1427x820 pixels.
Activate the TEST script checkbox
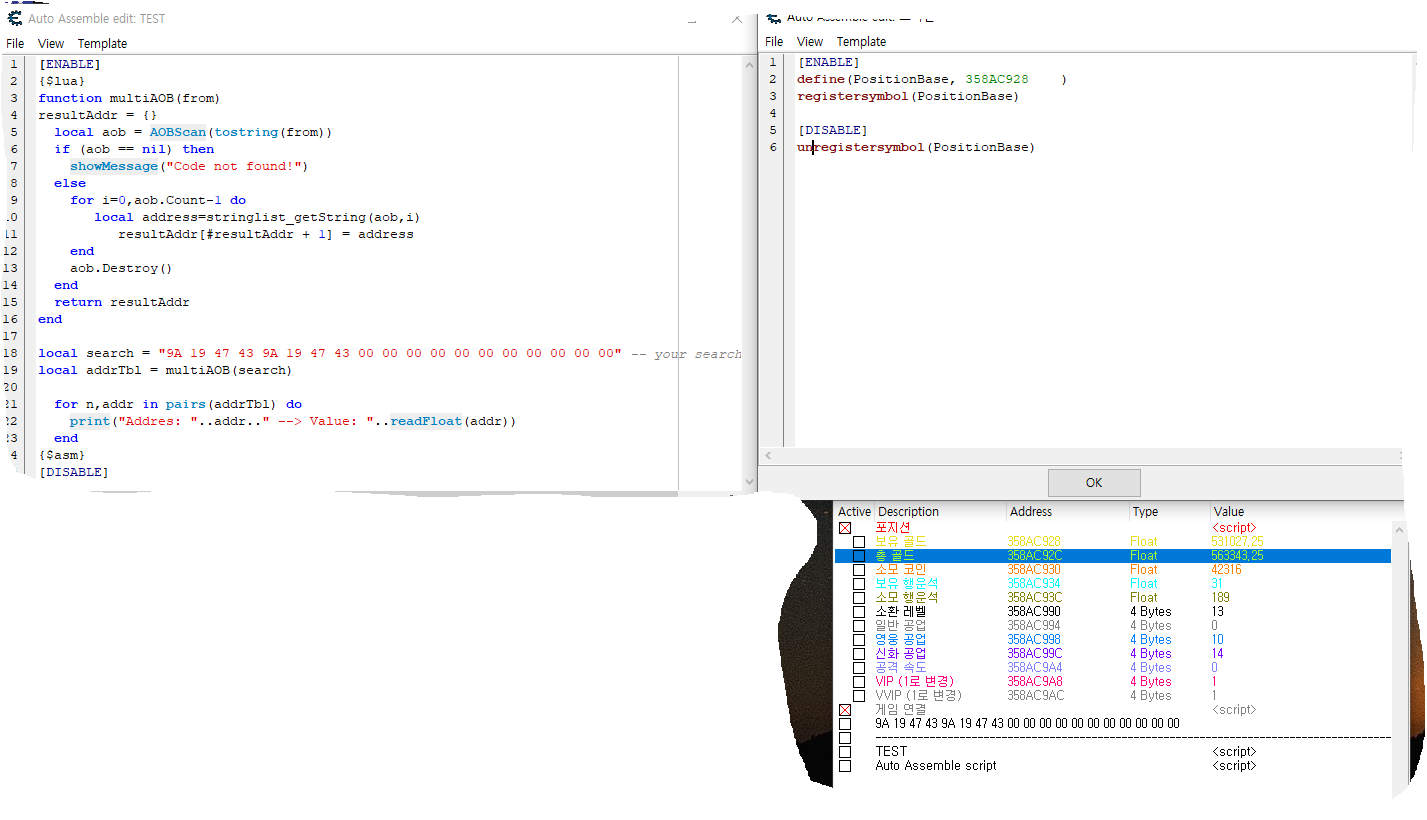pos(845,752)
